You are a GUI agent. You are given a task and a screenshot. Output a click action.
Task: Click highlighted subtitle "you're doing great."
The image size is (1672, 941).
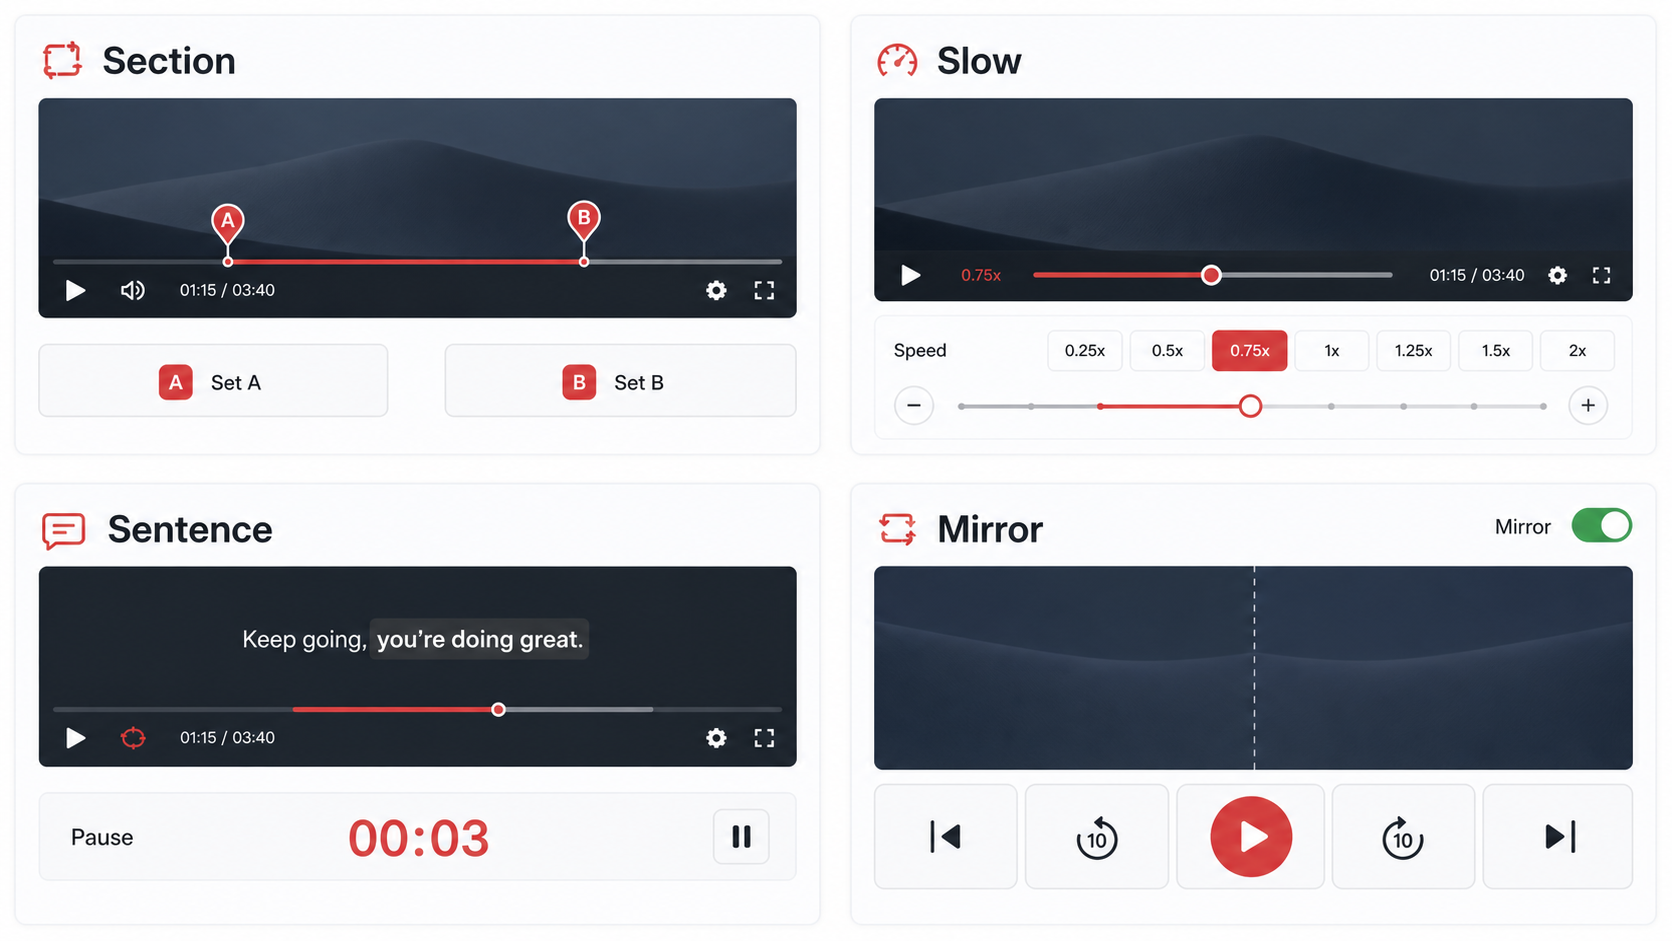[480, 640]
